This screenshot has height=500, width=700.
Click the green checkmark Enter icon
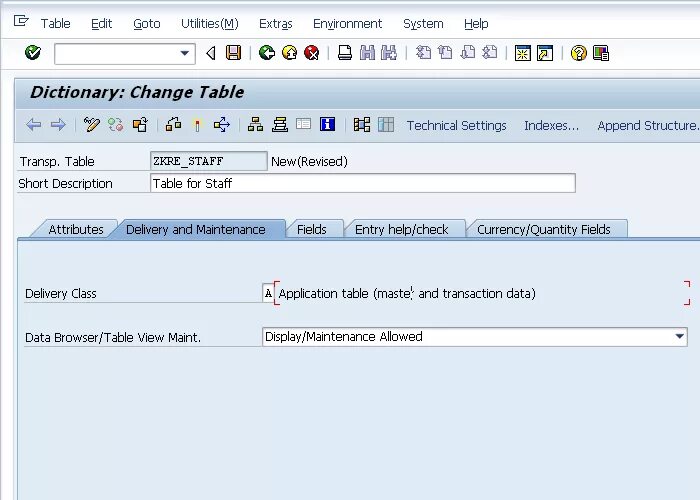[33, 53]
